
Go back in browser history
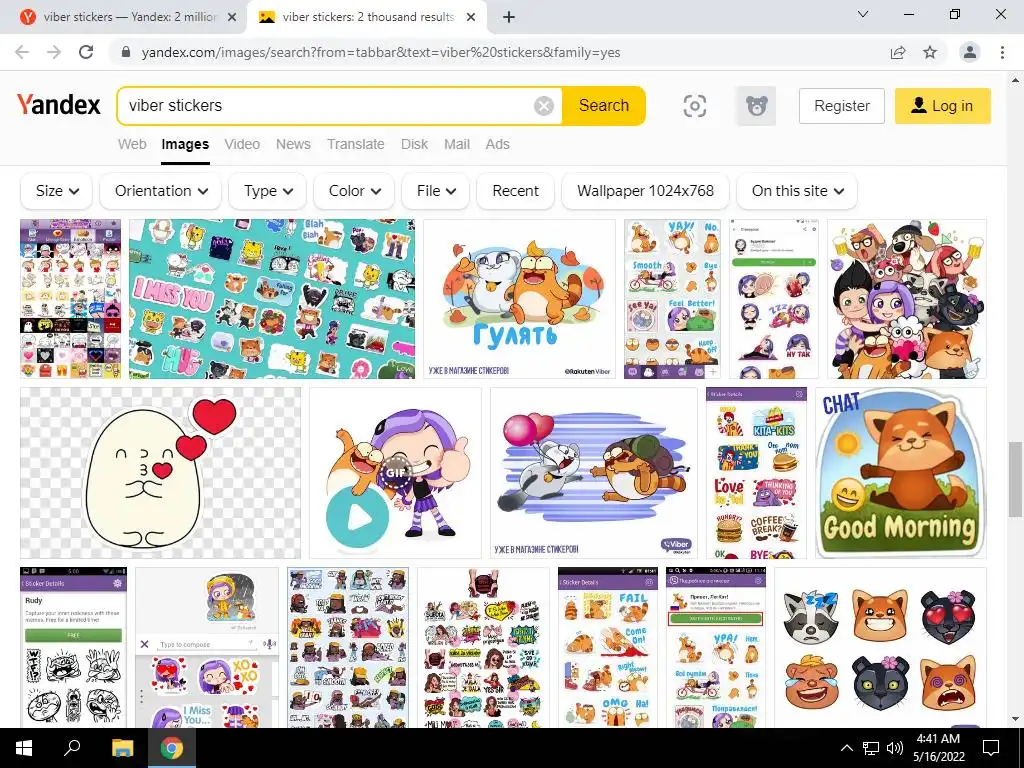click(22, 52)
